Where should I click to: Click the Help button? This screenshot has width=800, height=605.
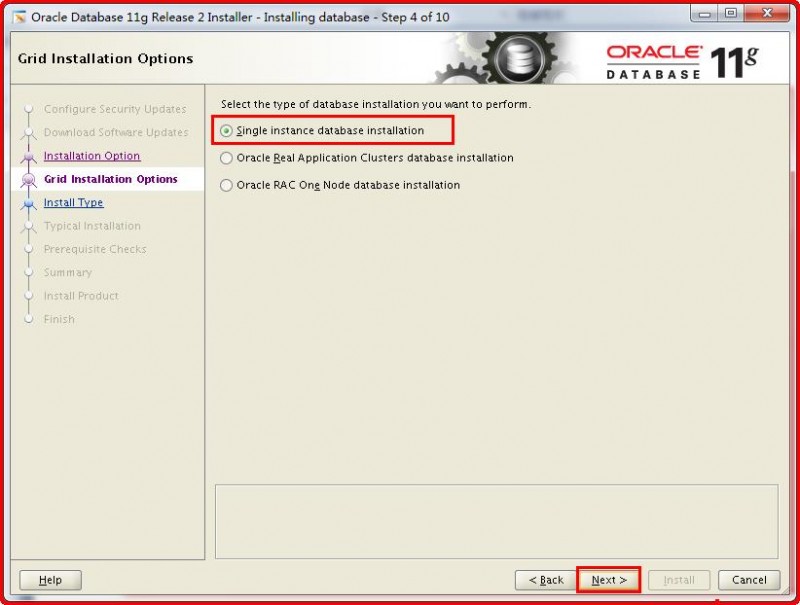tap(50, 580)
